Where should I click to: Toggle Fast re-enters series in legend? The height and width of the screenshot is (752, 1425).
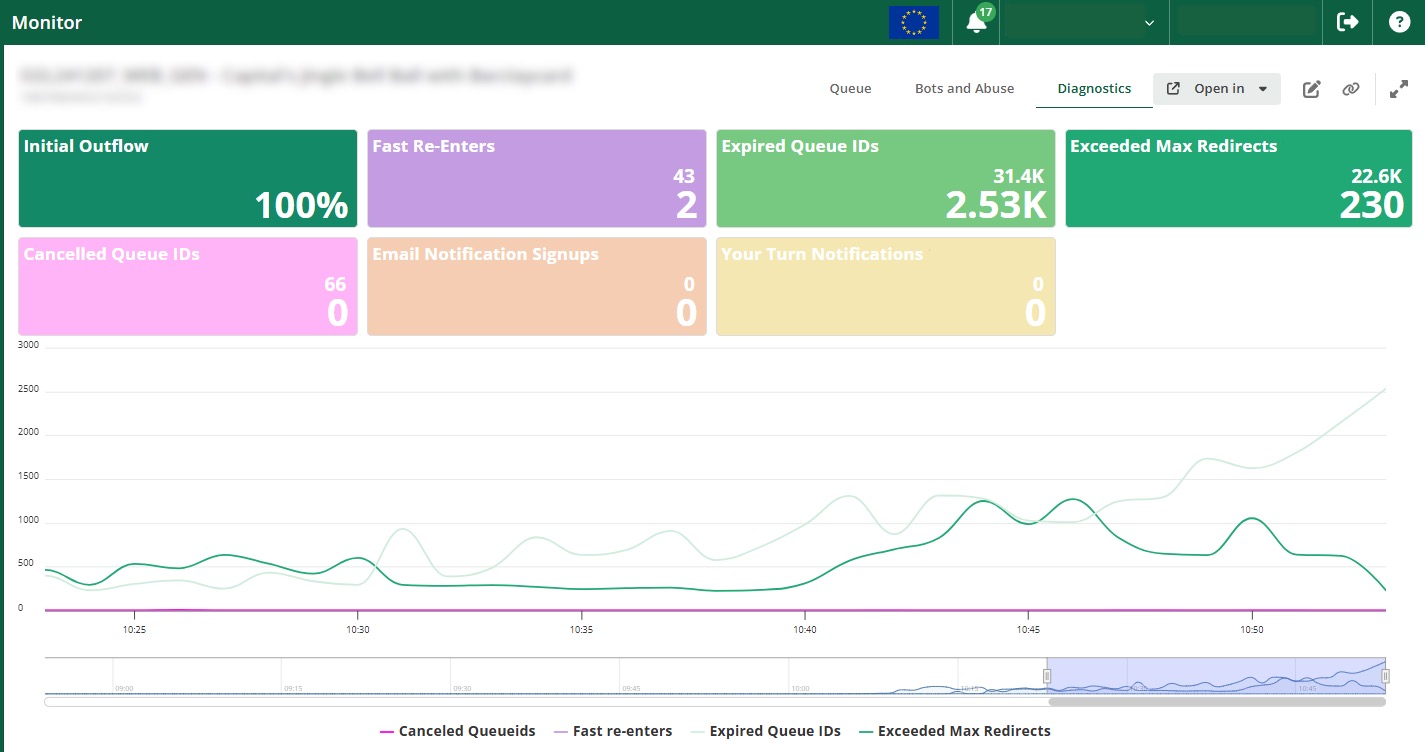pos(613,731)
